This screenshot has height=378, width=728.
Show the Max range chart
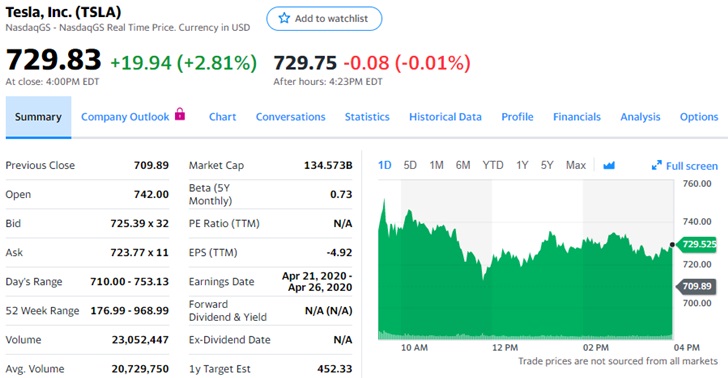(x=576, y=165)
